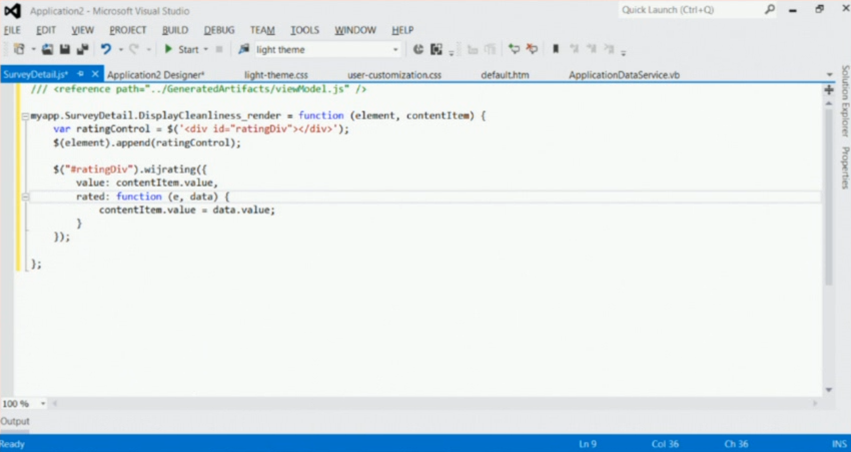
Task: Click the decrease indent toolbar icon
Action: [472, 49]
